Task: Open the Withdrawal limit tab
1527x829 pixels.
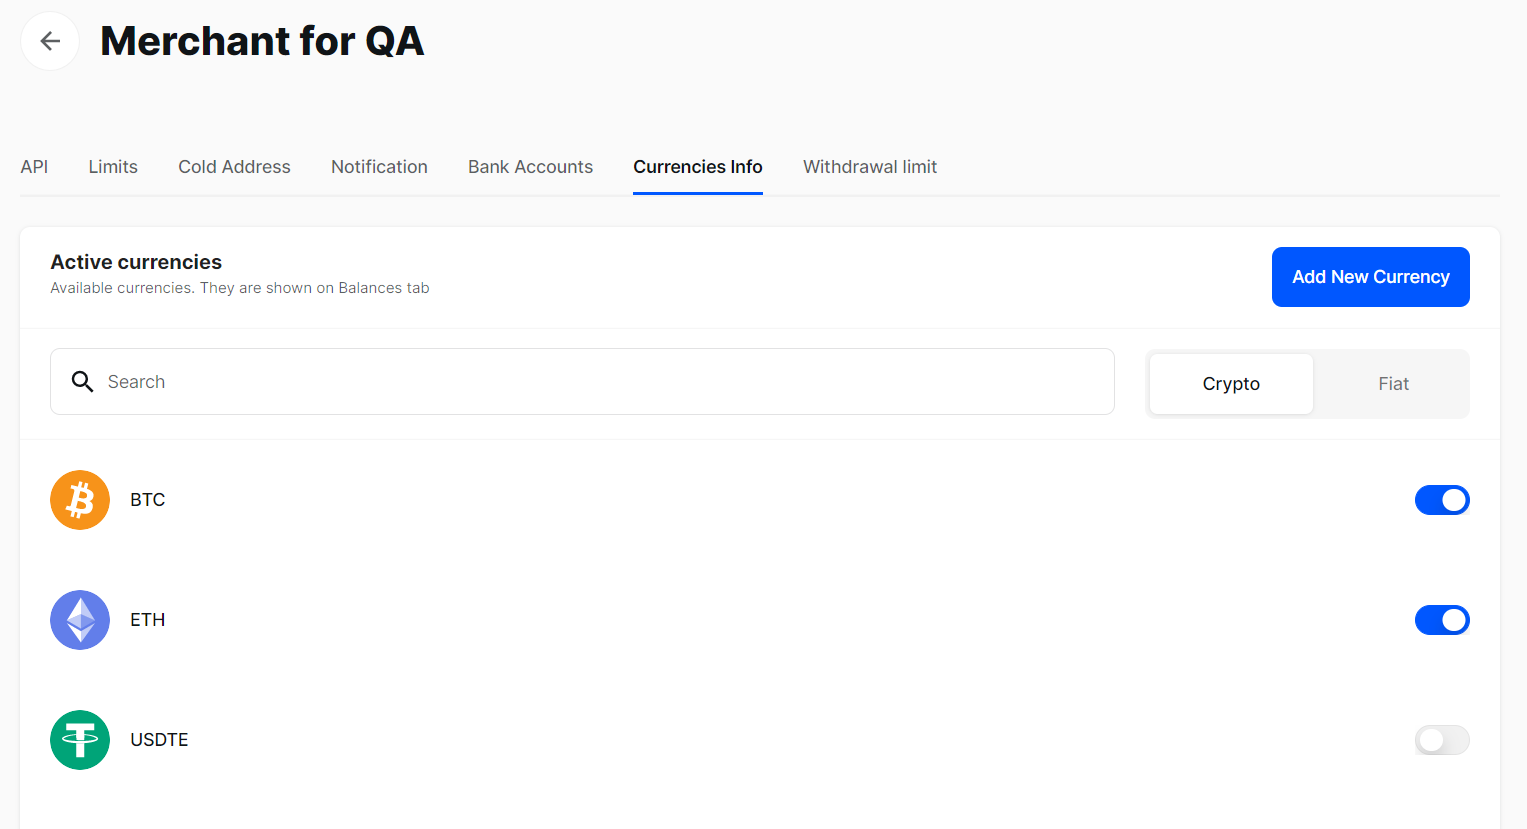Action: [869, 167]
